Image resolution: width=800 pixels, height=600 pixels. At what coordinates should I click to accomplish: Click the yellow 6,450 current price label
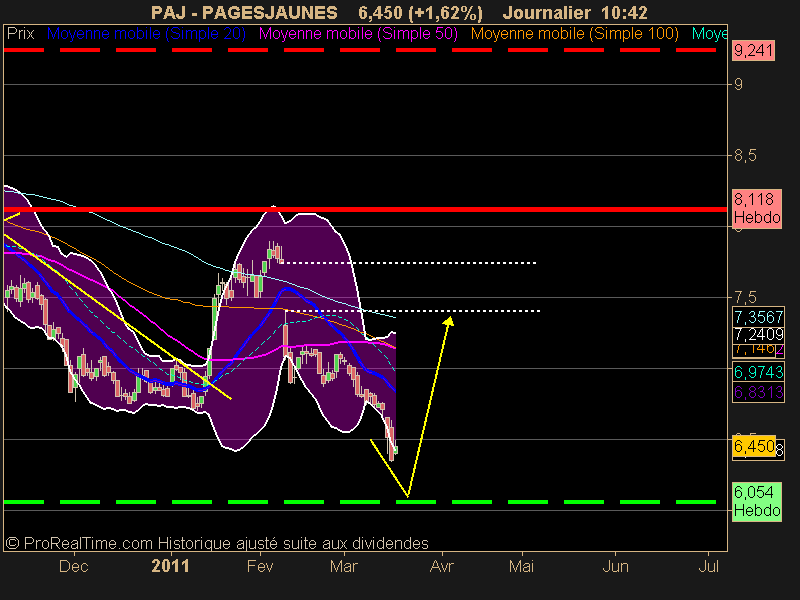(754, 446)
